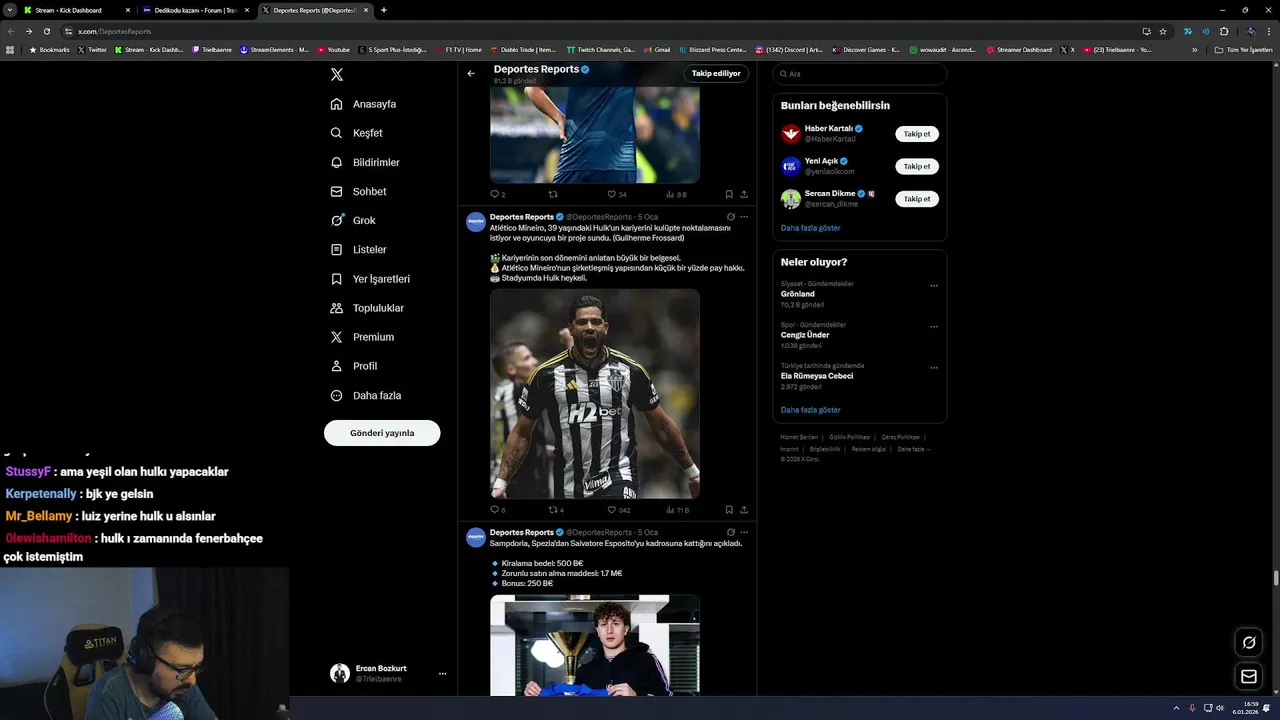Share the Hulk post

click(744, 510)
